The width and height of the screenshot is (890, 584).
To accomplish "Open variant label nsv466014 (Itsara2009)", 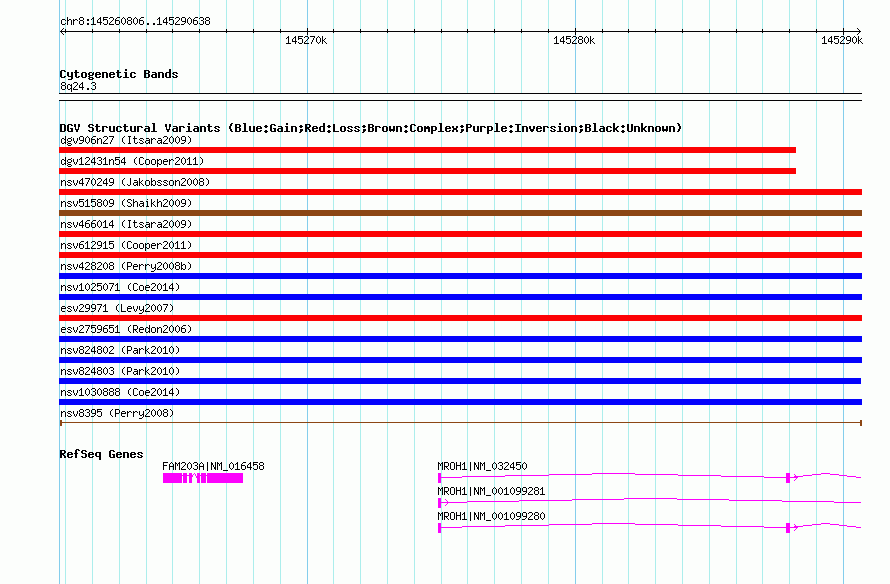I will 126,224.
